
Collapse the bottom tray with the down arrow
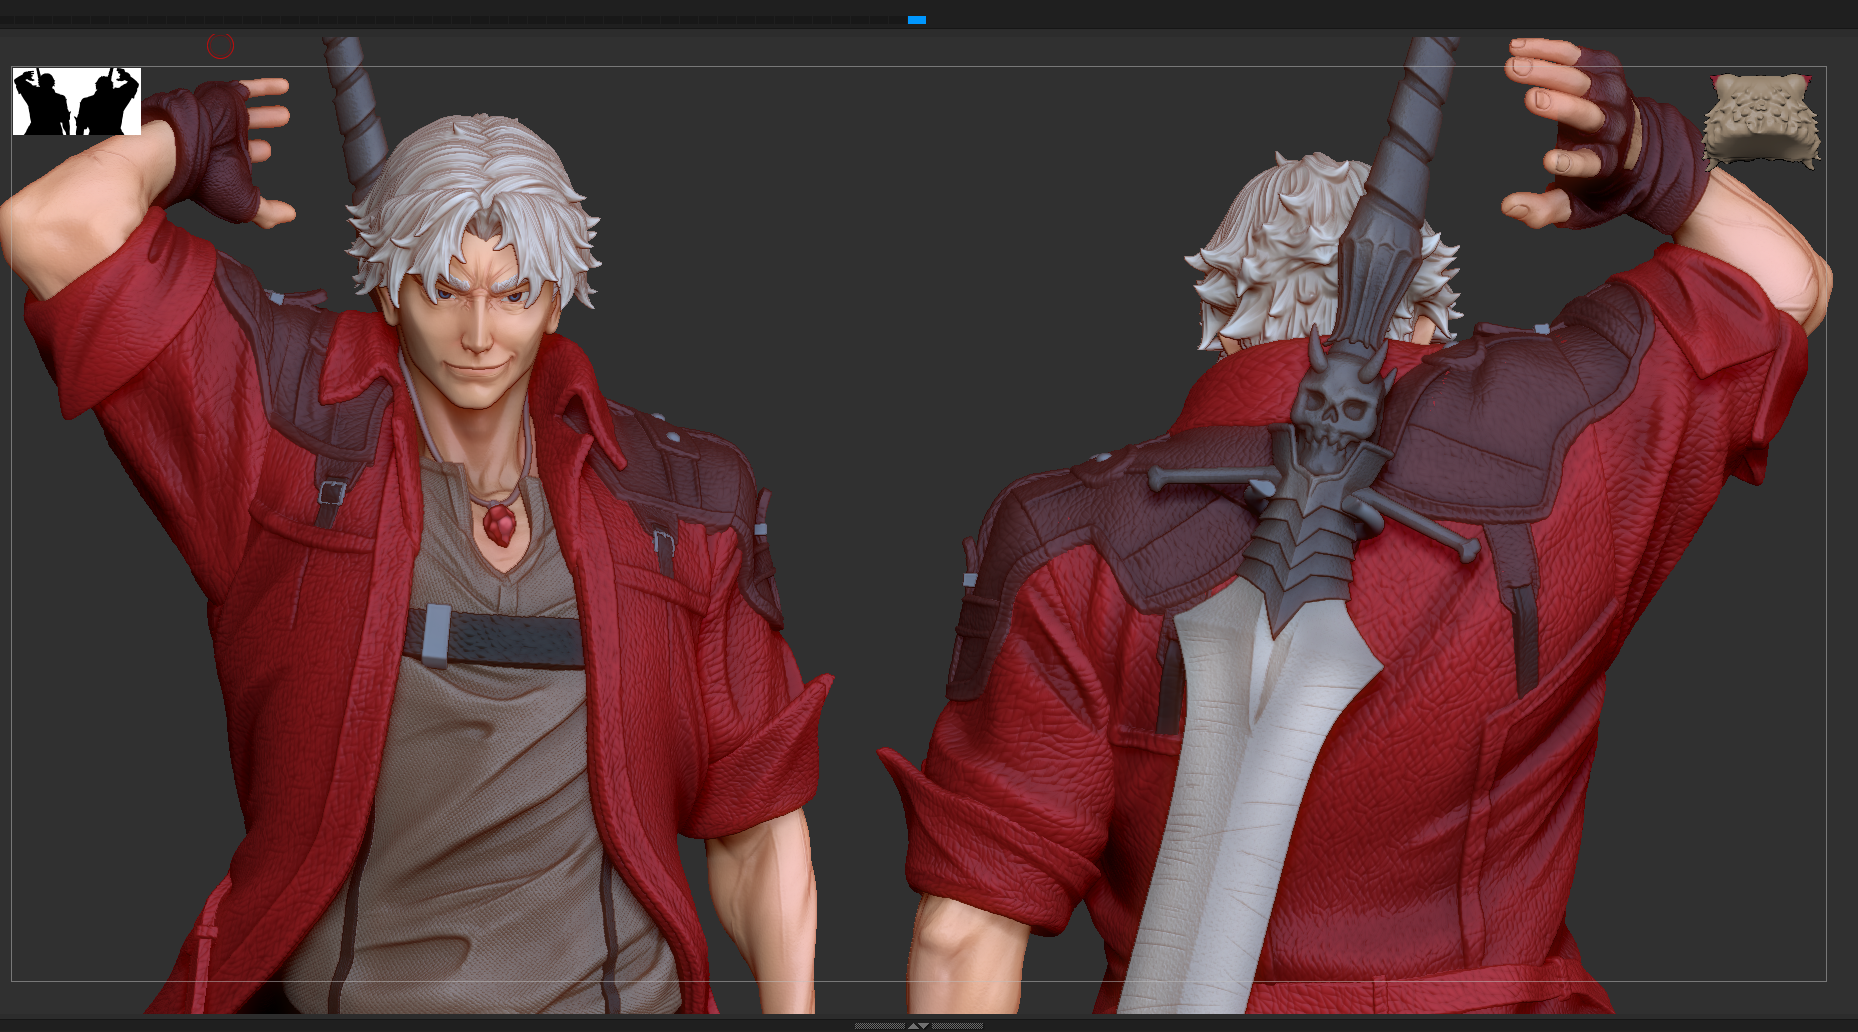pyautogui.click(x=924, y=1025)
